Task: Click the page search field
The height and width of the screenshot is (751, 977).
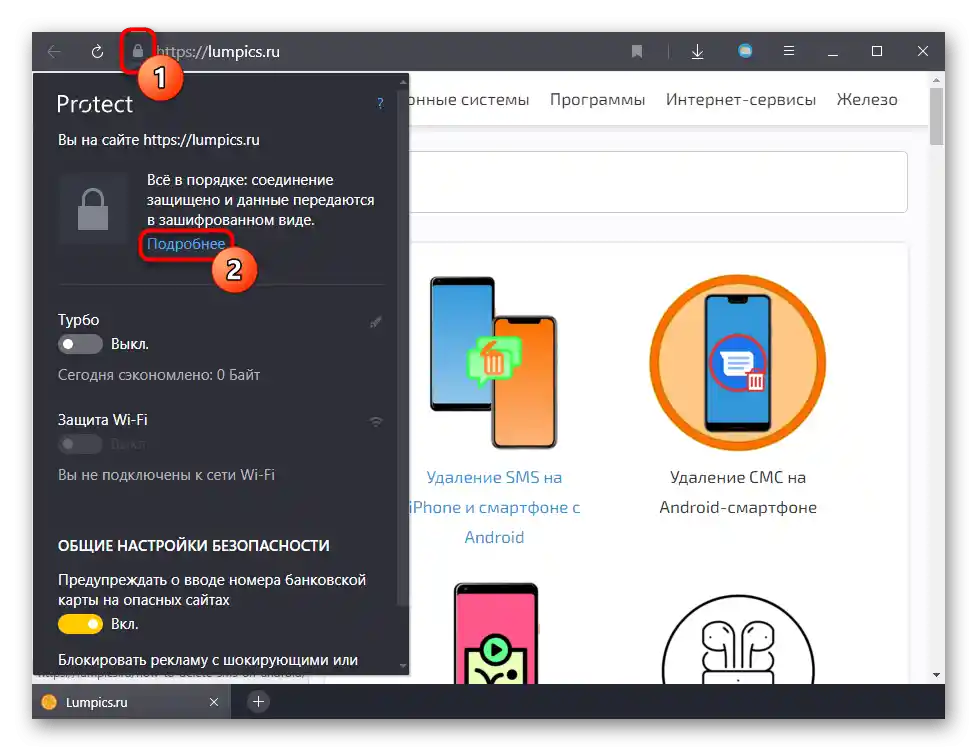Action: 658,181
